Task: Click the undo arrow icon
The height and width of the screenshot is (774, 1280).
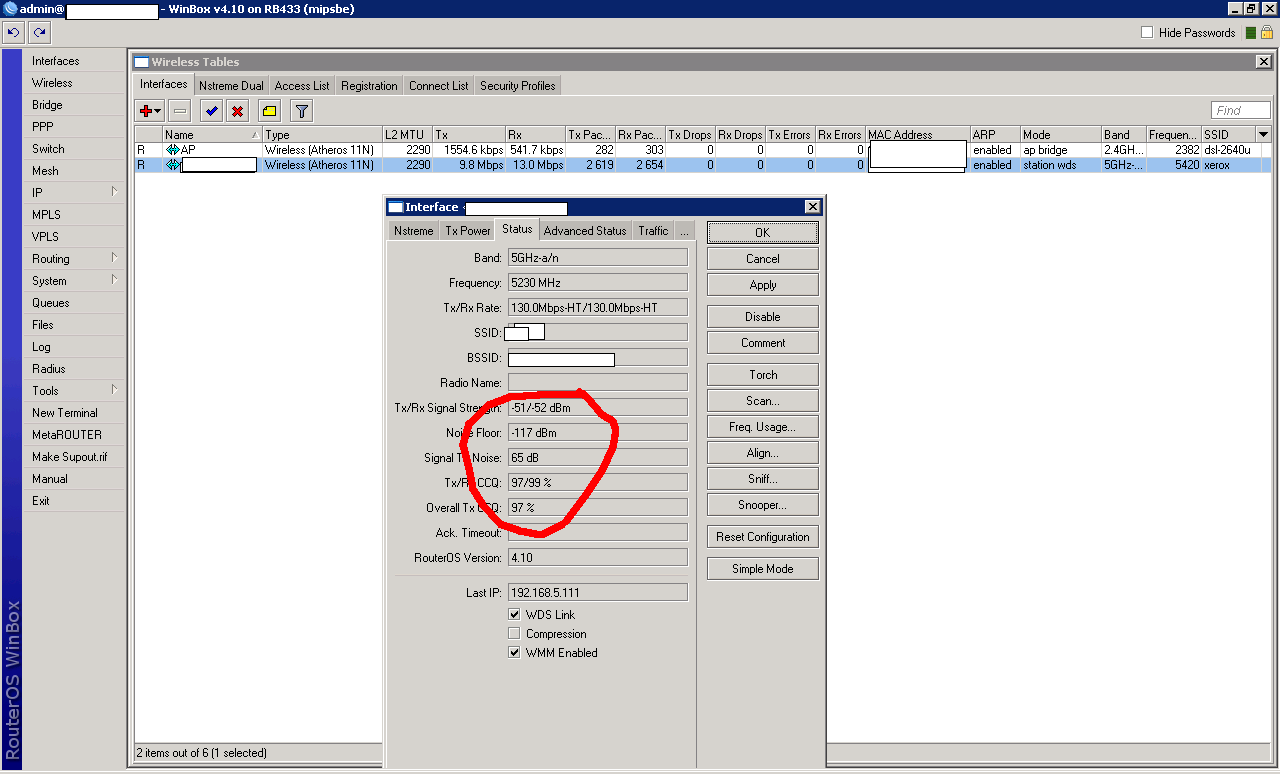Action: coord(14,33)
